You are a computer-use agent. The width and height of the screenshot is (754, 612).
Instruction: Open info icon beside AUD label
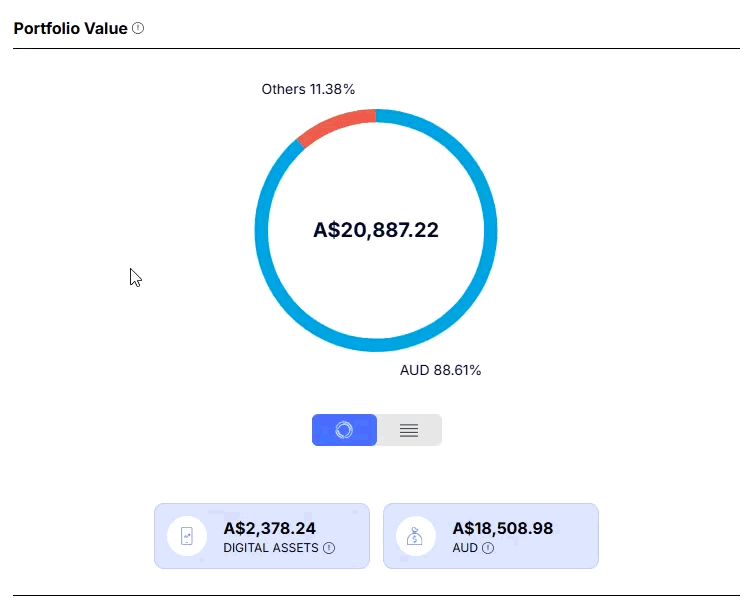click(488, 548)
